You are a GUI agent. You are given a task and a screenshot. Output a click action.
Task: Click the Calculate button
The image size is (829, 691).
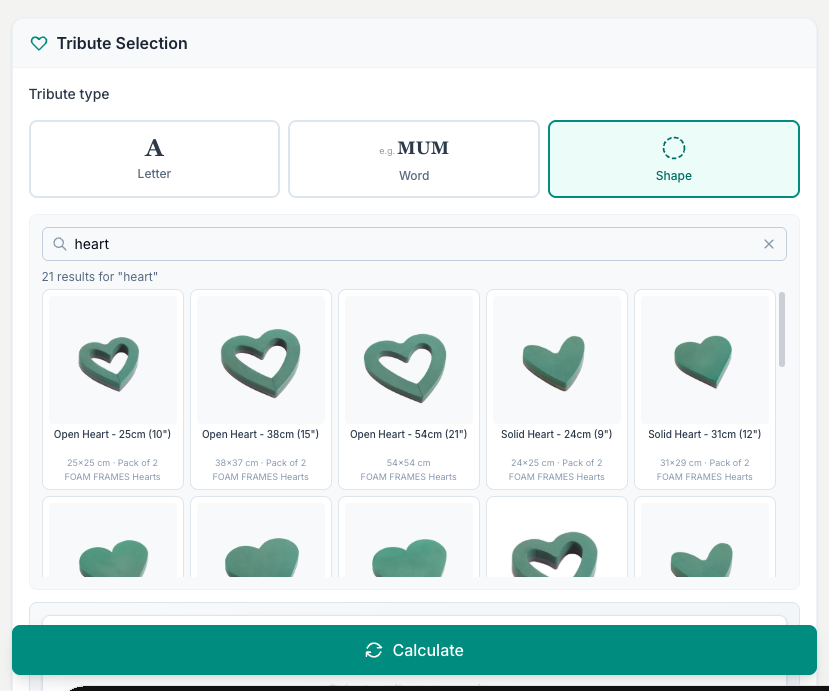tap(414, 650)
